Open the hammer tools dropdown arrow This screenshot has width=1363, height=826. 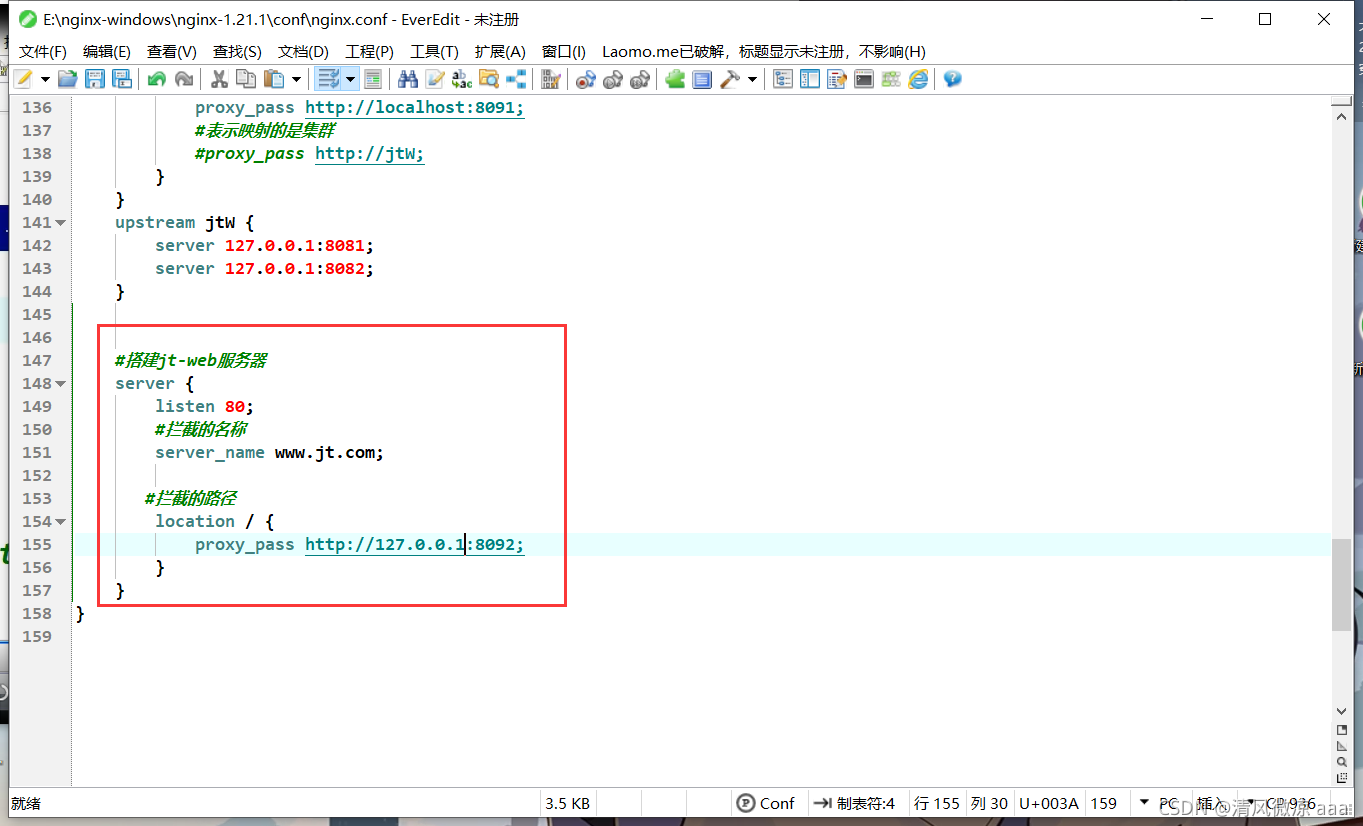click(x=752, y=79)
